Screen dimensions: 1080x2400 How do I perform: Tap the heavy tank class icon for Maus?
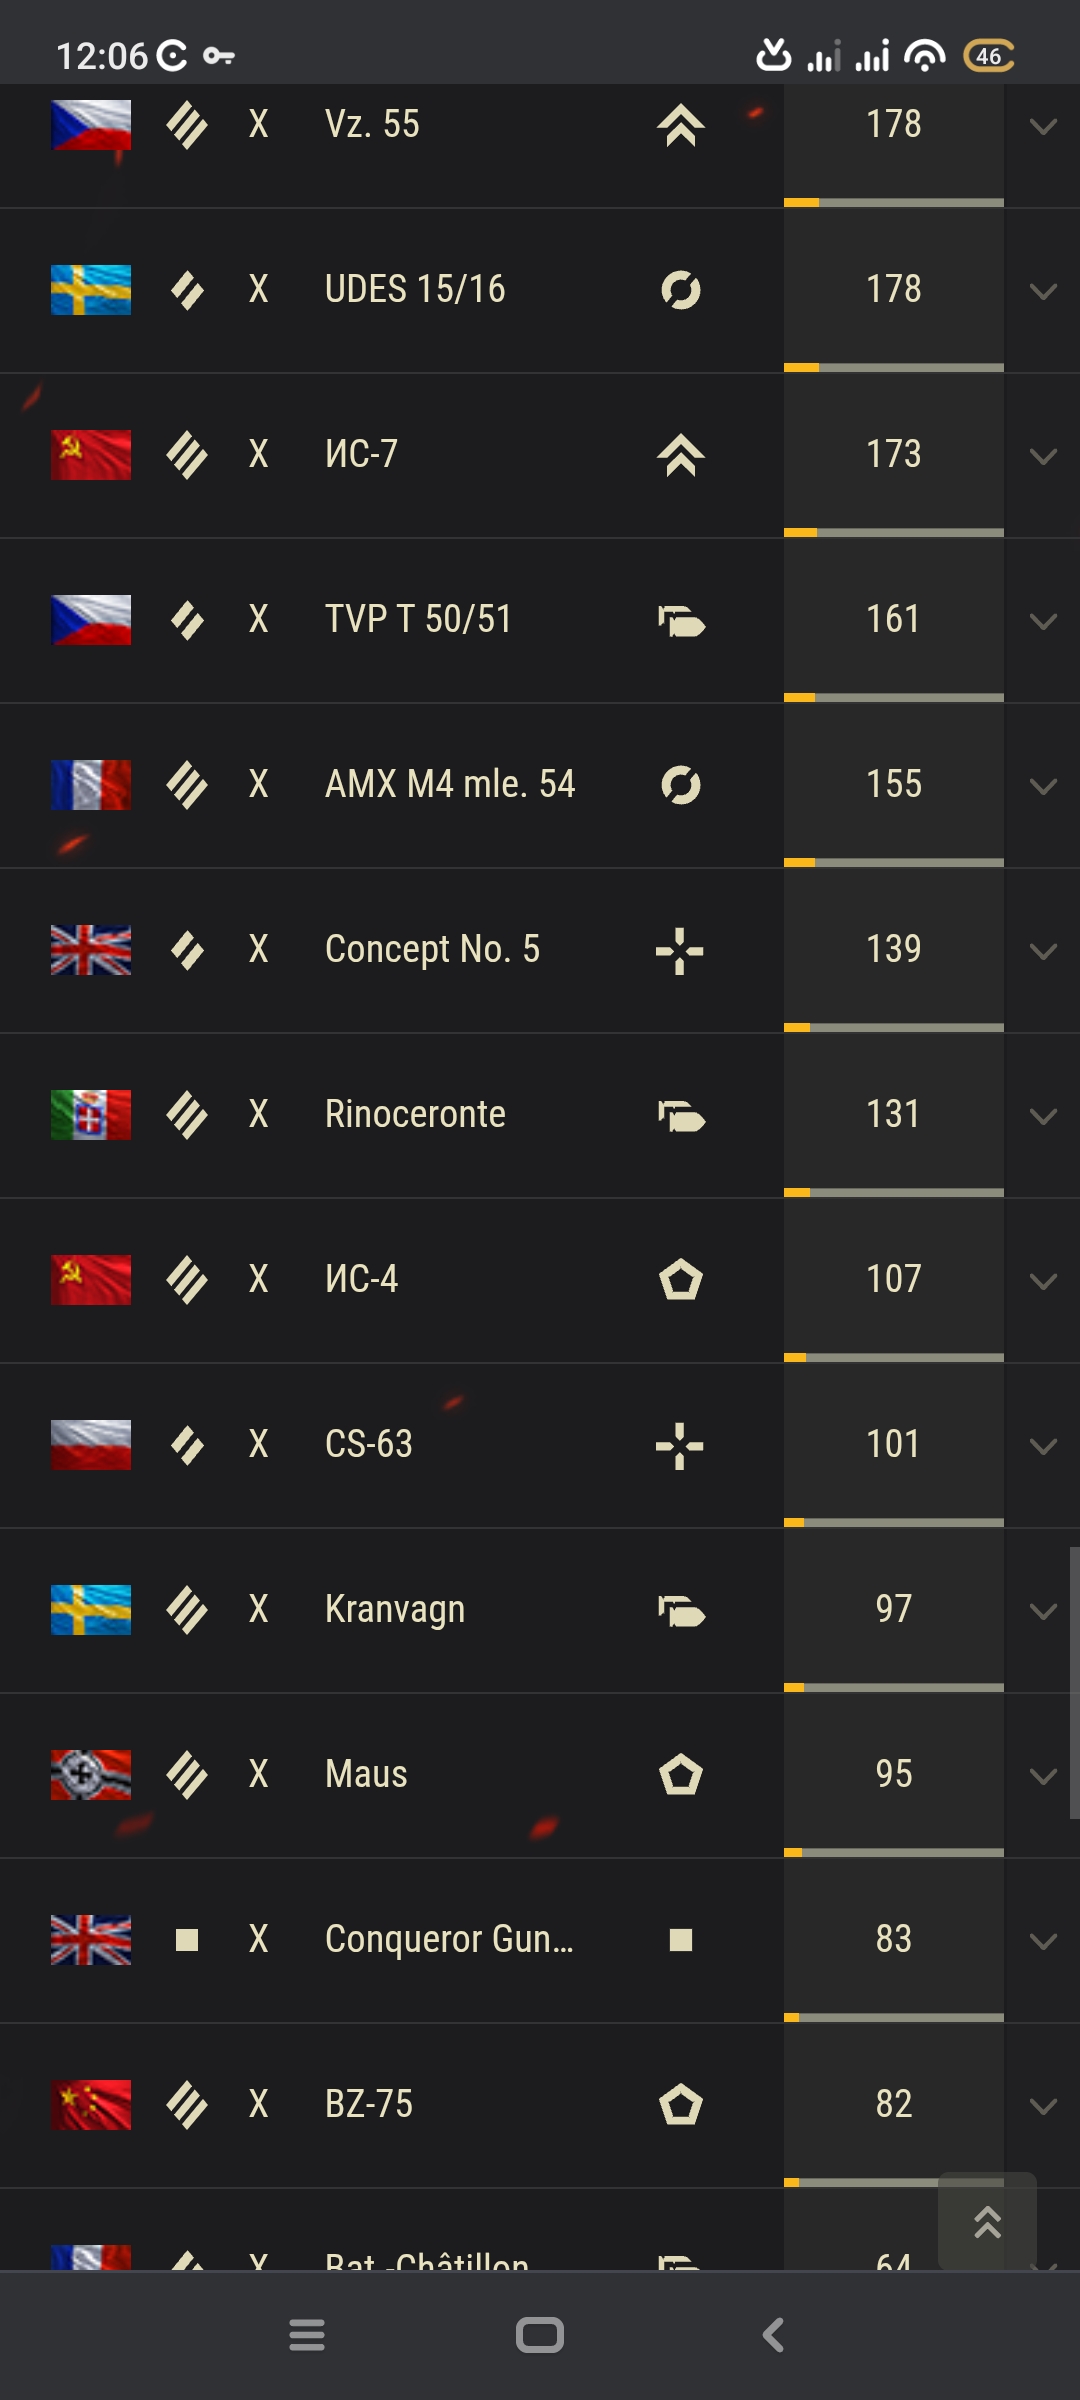(x=187, y=1775)
